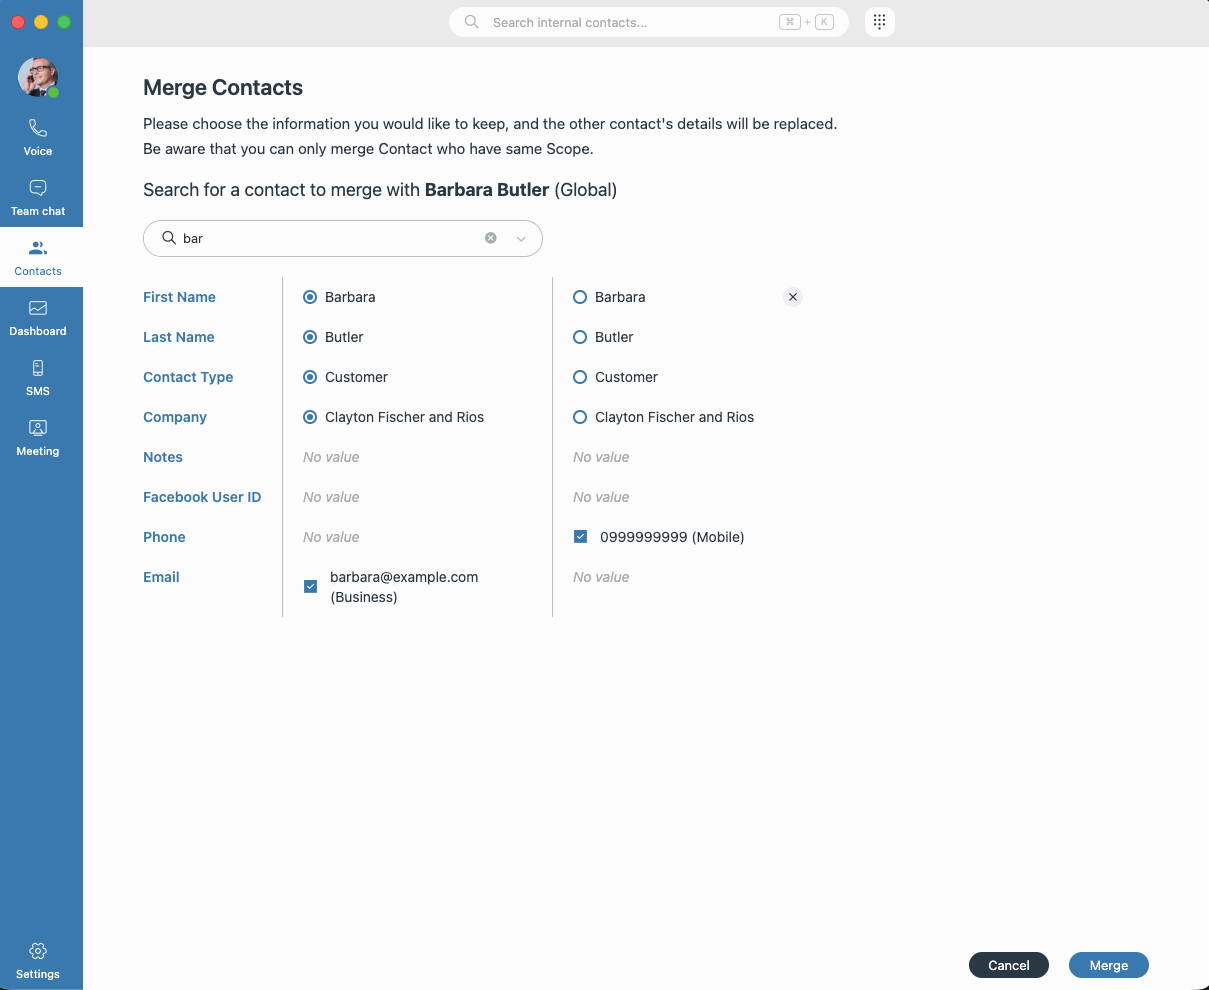Select the Customer contact type radio button
Viewport: 1209px width, 990px height.
tap(309, 377)
